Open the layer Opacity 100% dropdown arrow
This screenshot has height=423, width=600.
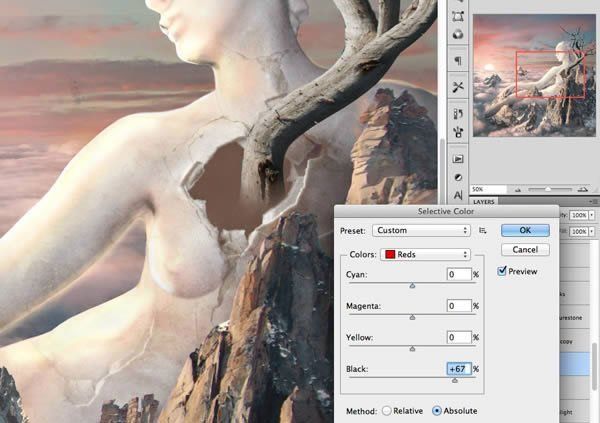(x=592, y=216)
